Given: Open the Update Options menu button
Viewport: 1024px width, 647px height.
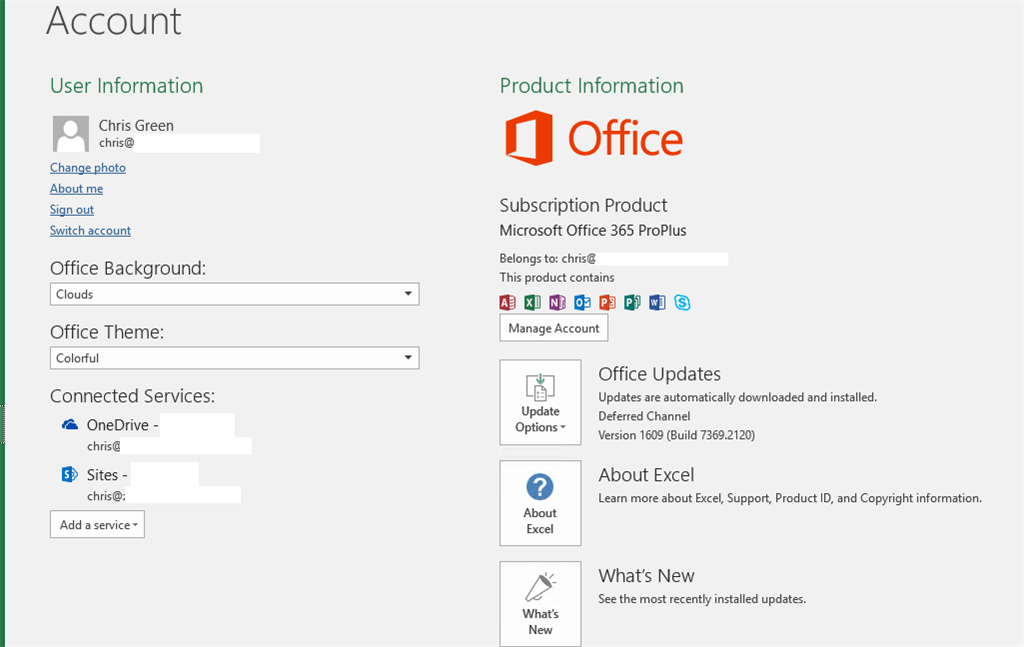Looking at the screenshot, I should [540, 402].
